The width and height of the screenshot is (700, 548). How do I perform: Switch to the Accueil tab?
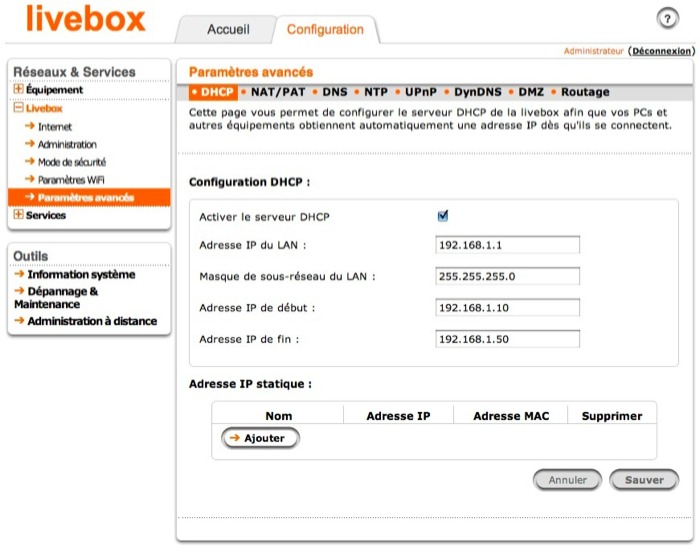click(228, 29)
